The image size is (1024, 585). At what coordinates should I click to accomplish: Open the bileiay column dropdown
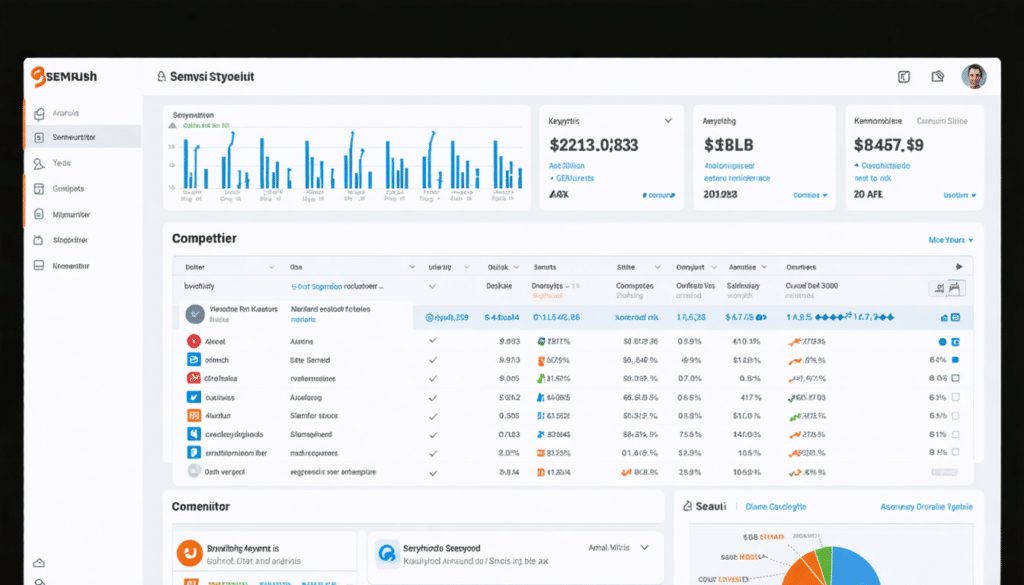[x=466, y=267]
